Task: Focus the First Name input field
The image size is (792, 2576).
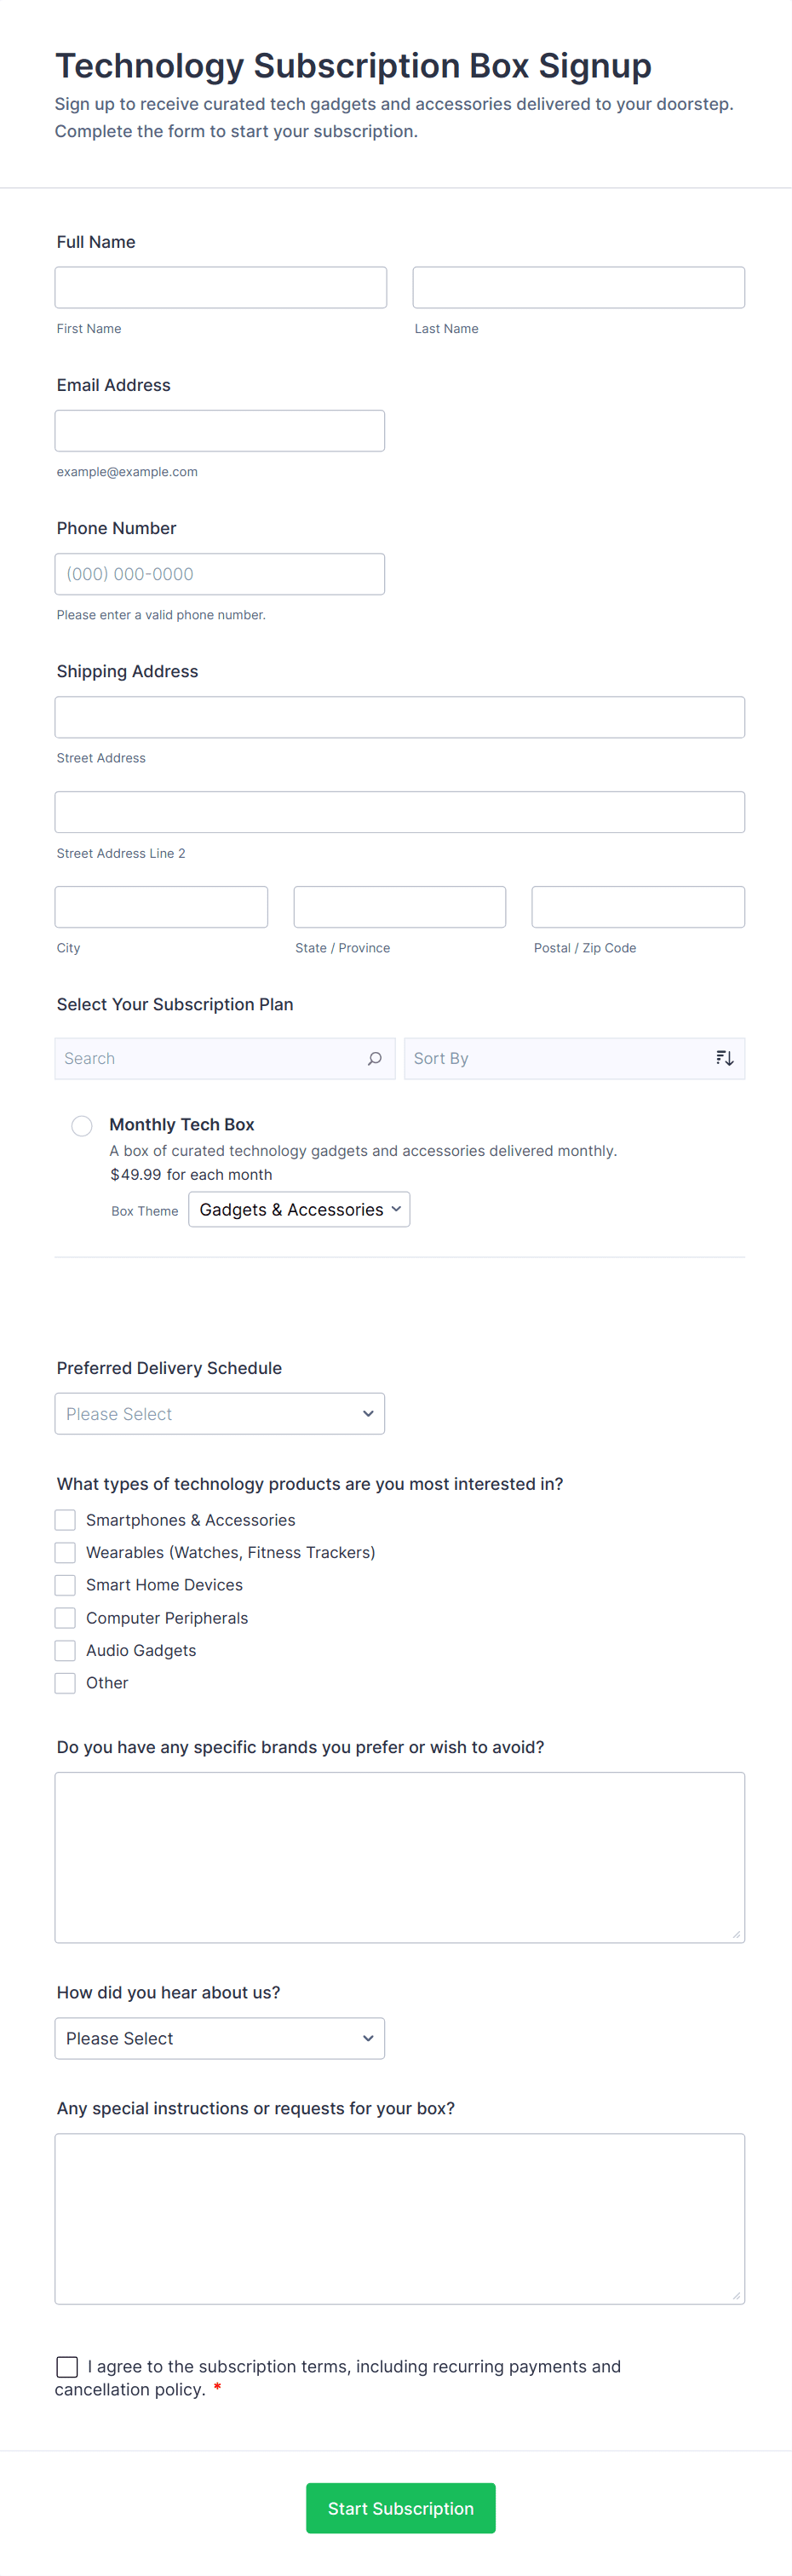Action: (221, 288)
